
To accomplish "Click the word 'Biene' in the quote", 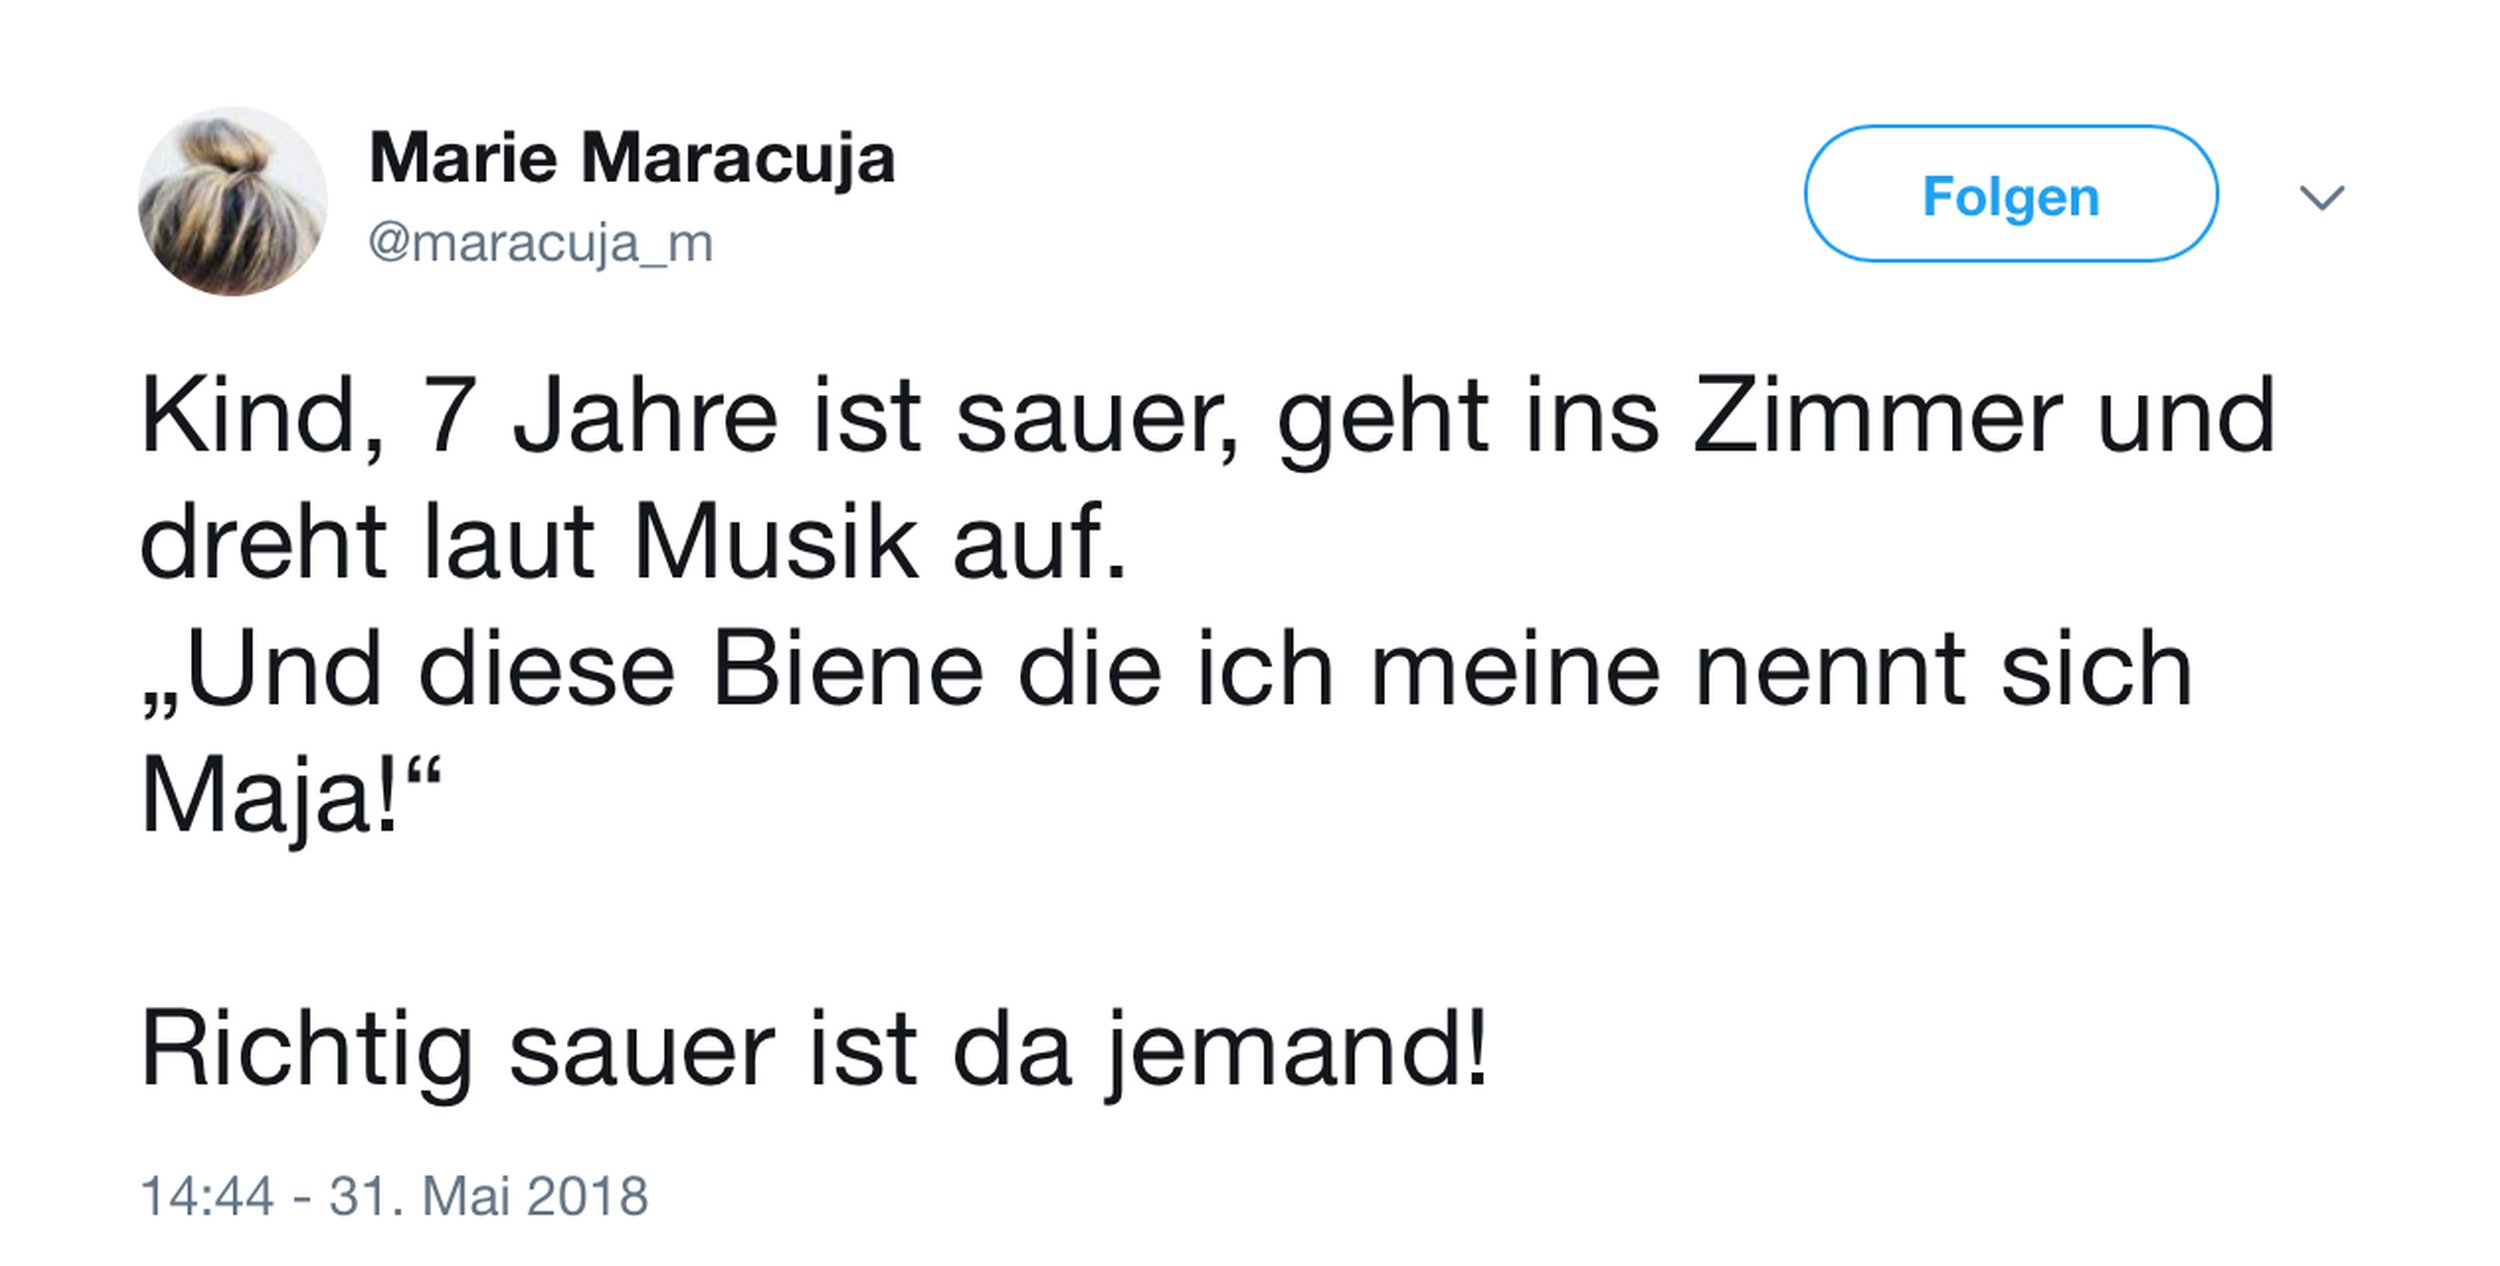I will pos(848,670).
